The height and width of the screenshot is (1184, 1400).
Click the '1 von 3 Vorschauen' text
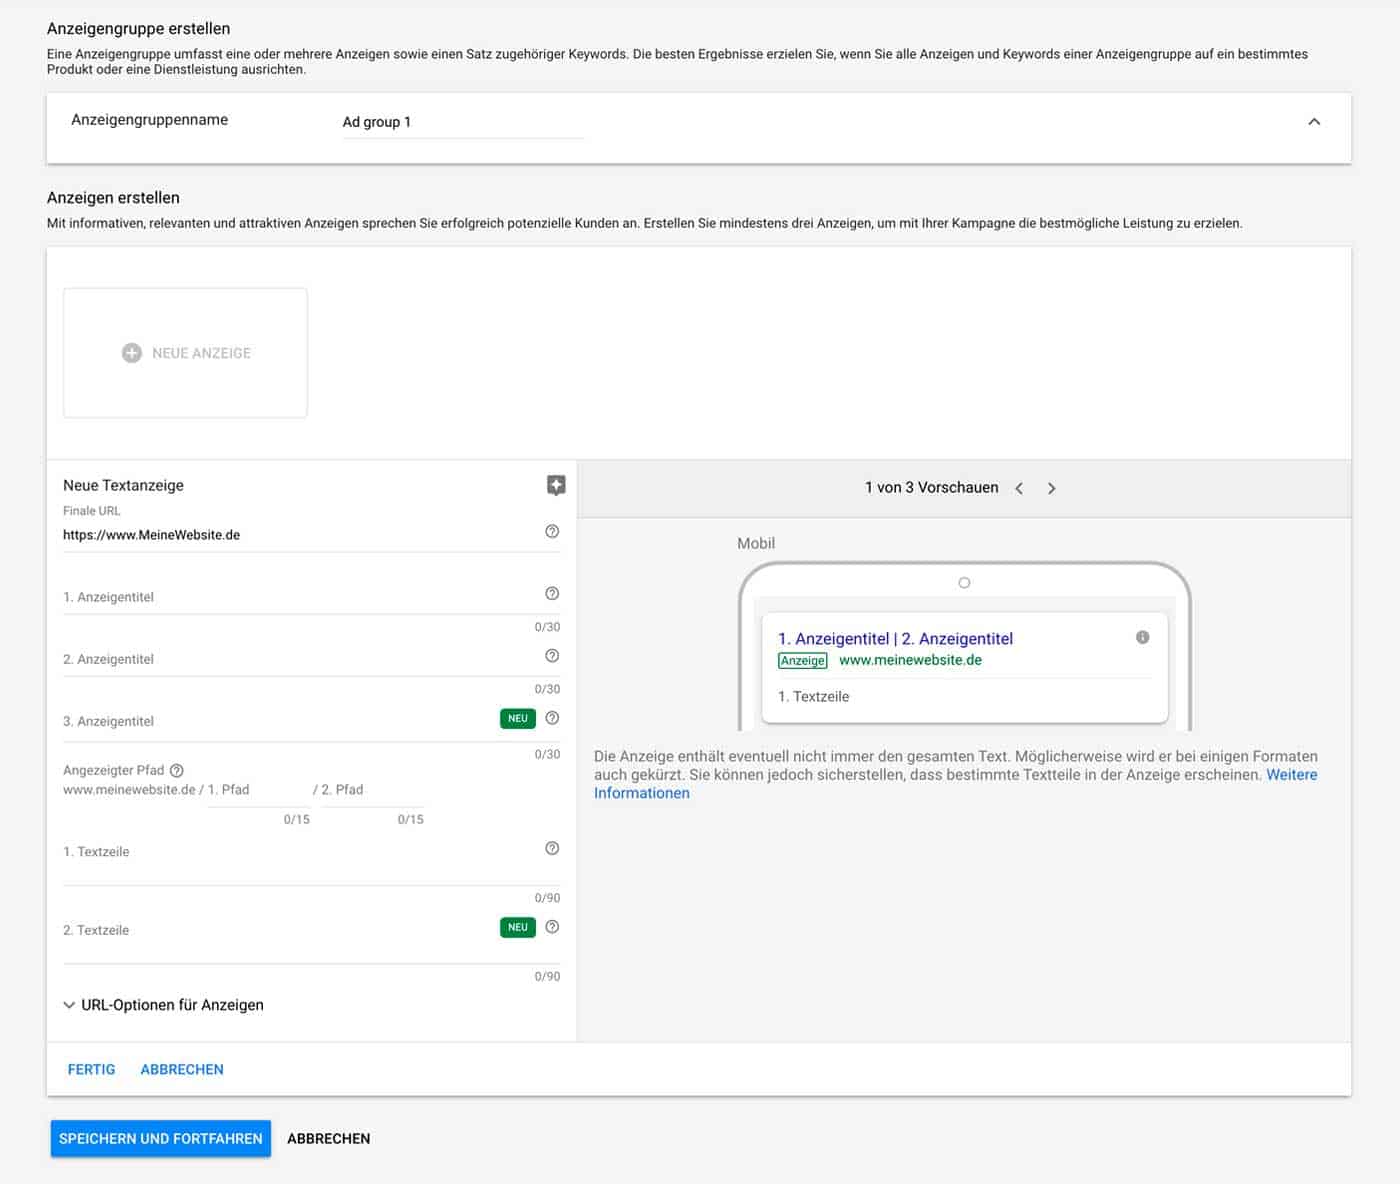coord(932,488)
